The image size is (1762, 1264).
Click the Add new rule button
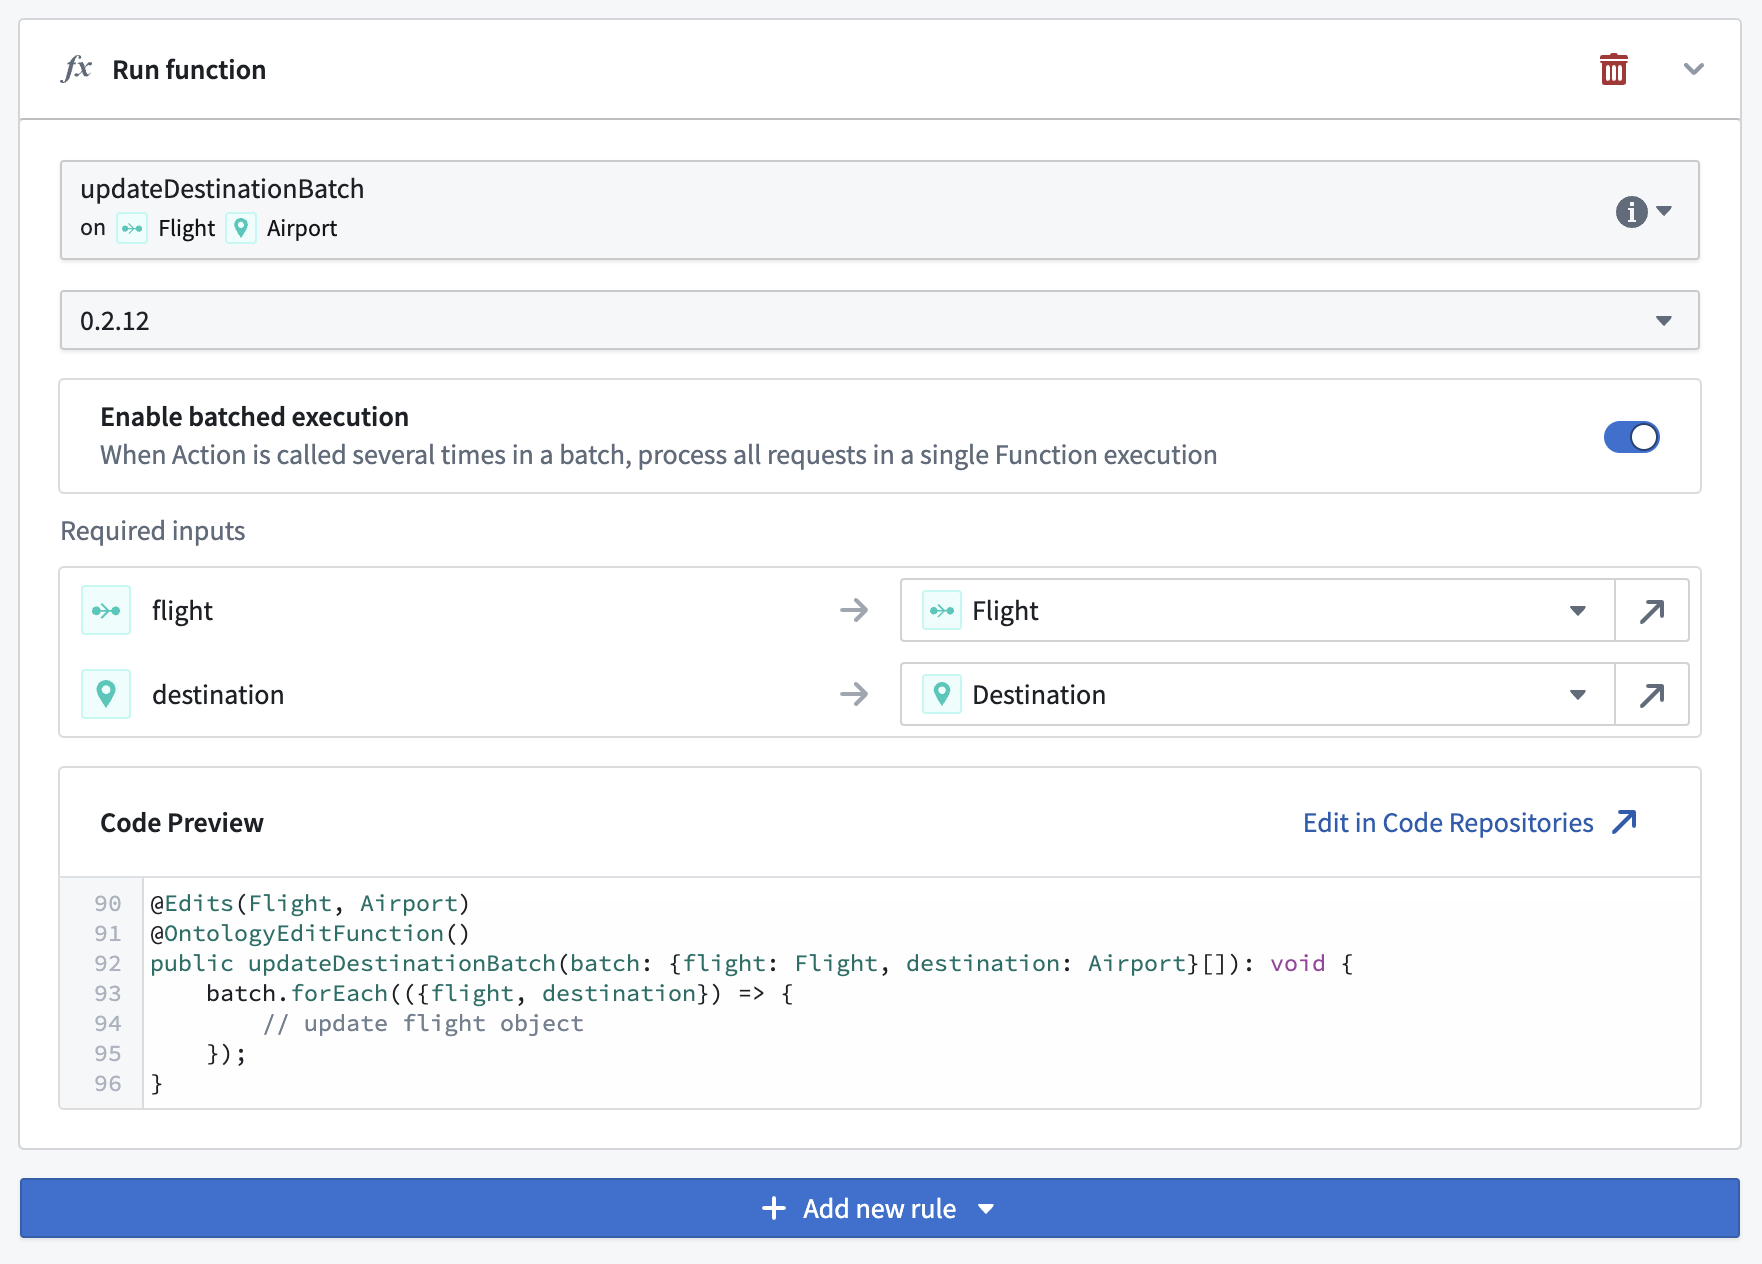point(880,1208)
